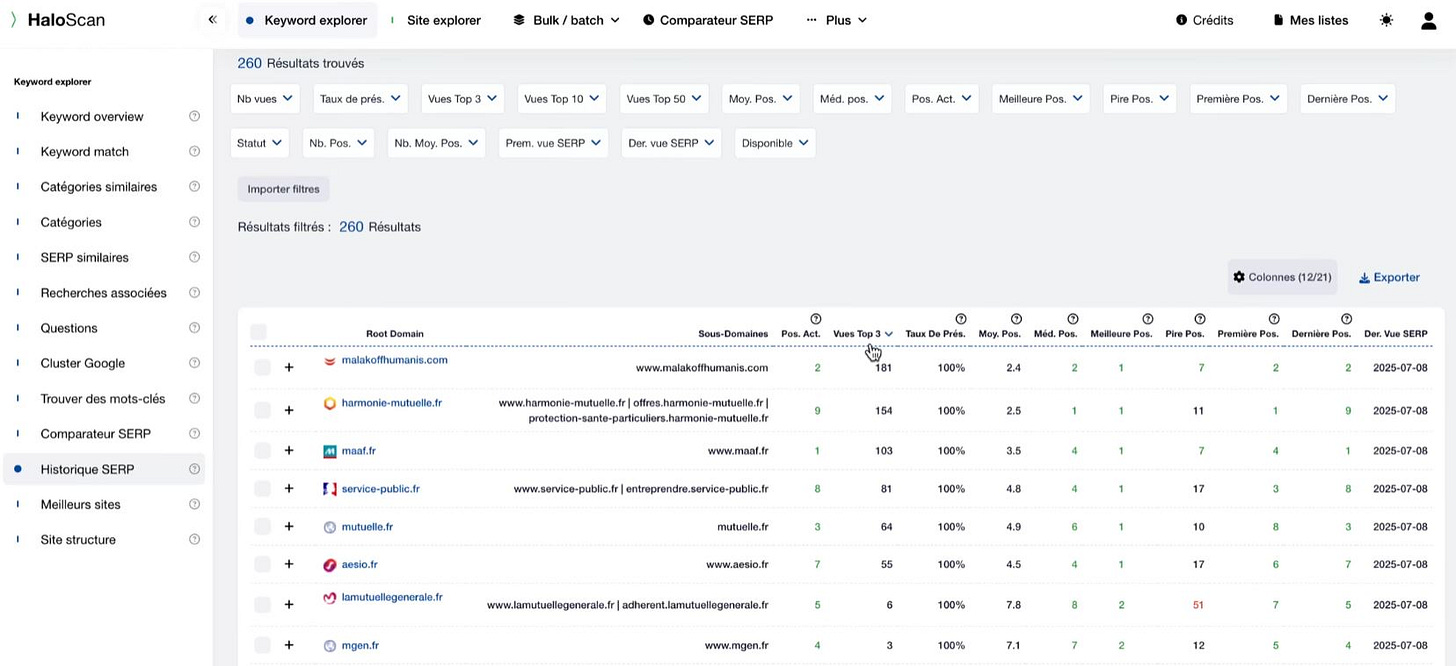The image size is (1456, 666).
Task: Expand the malakoffhumanis.com row with plus
Action: [289, 368]
